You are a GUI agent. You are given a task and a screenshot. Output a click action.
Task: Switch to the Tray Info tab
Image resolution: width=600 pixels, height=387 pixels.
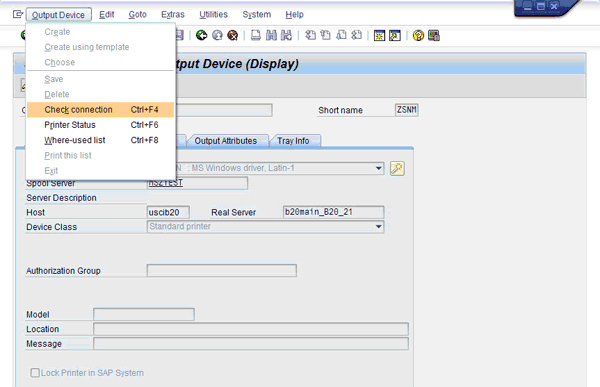click(293, 141)
